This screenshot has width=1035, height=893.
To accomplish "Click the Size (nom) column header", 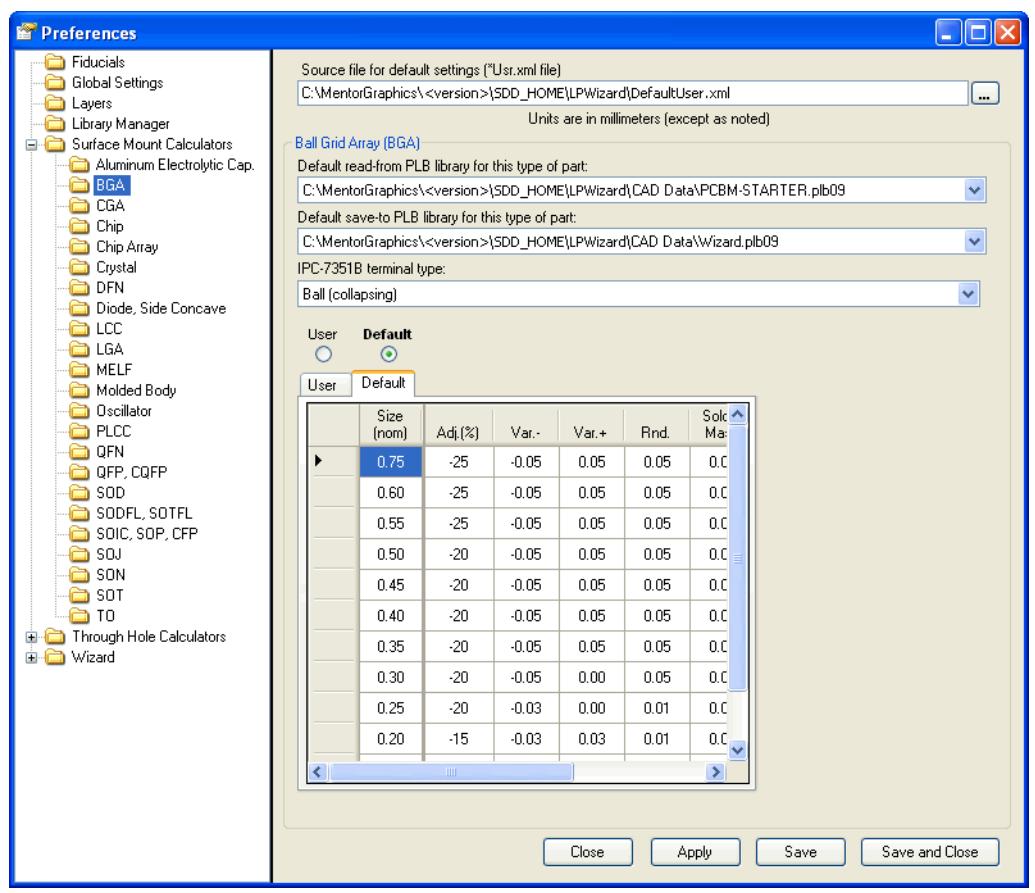I will (x=391, y=424).
